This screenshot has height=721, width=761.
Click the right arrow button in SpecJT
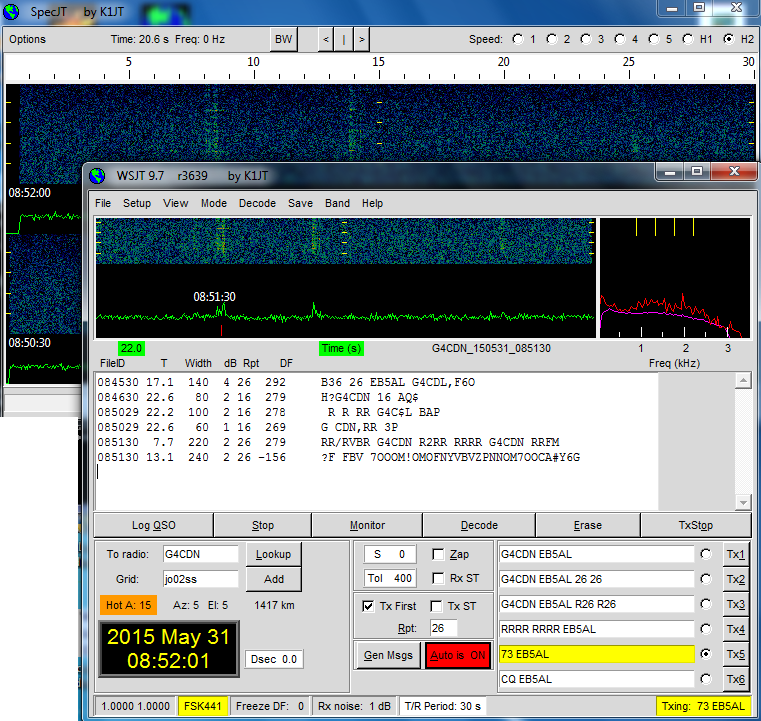[x=362, y=39]
